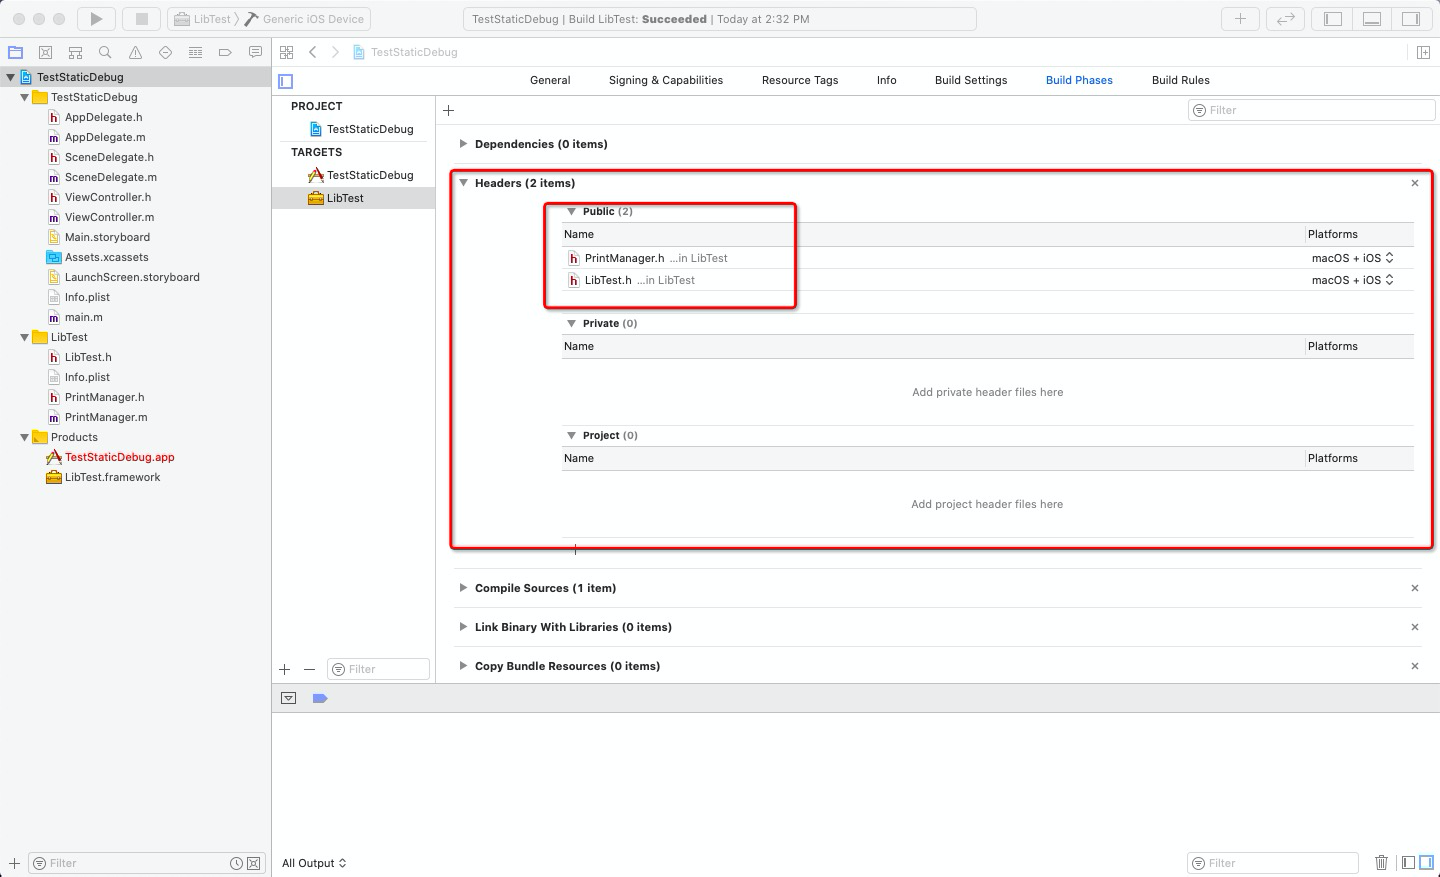Go back in editor history
Viewport: 1440px width, 877px height.
pos(313,52)
